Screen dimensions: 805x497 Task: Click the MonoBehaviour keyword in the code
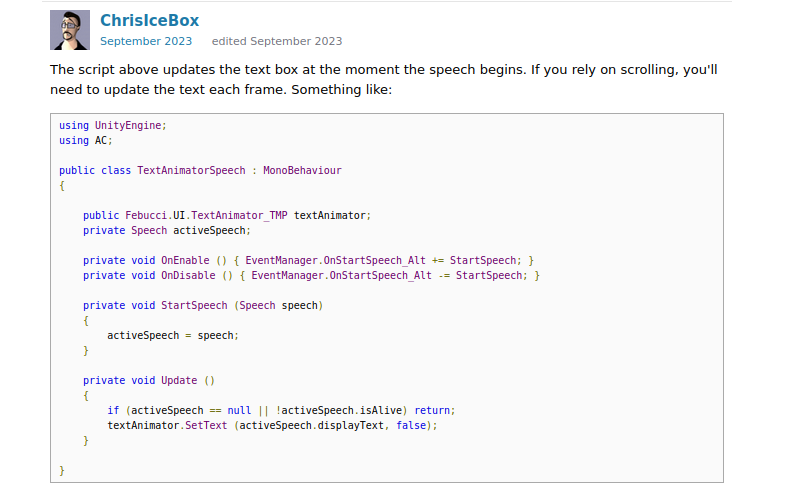pos(302,170)
